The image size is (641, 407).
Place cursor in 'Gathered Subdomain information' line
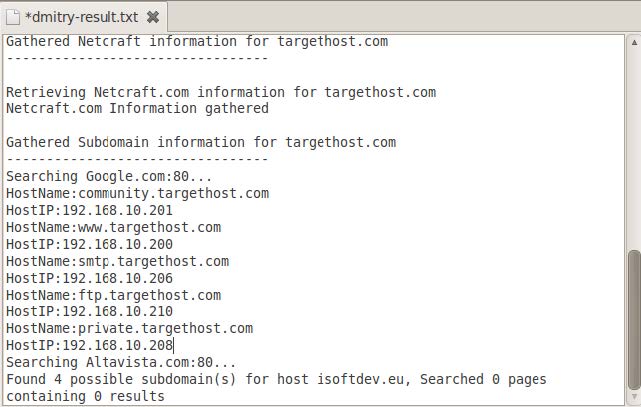coord(201,142)
